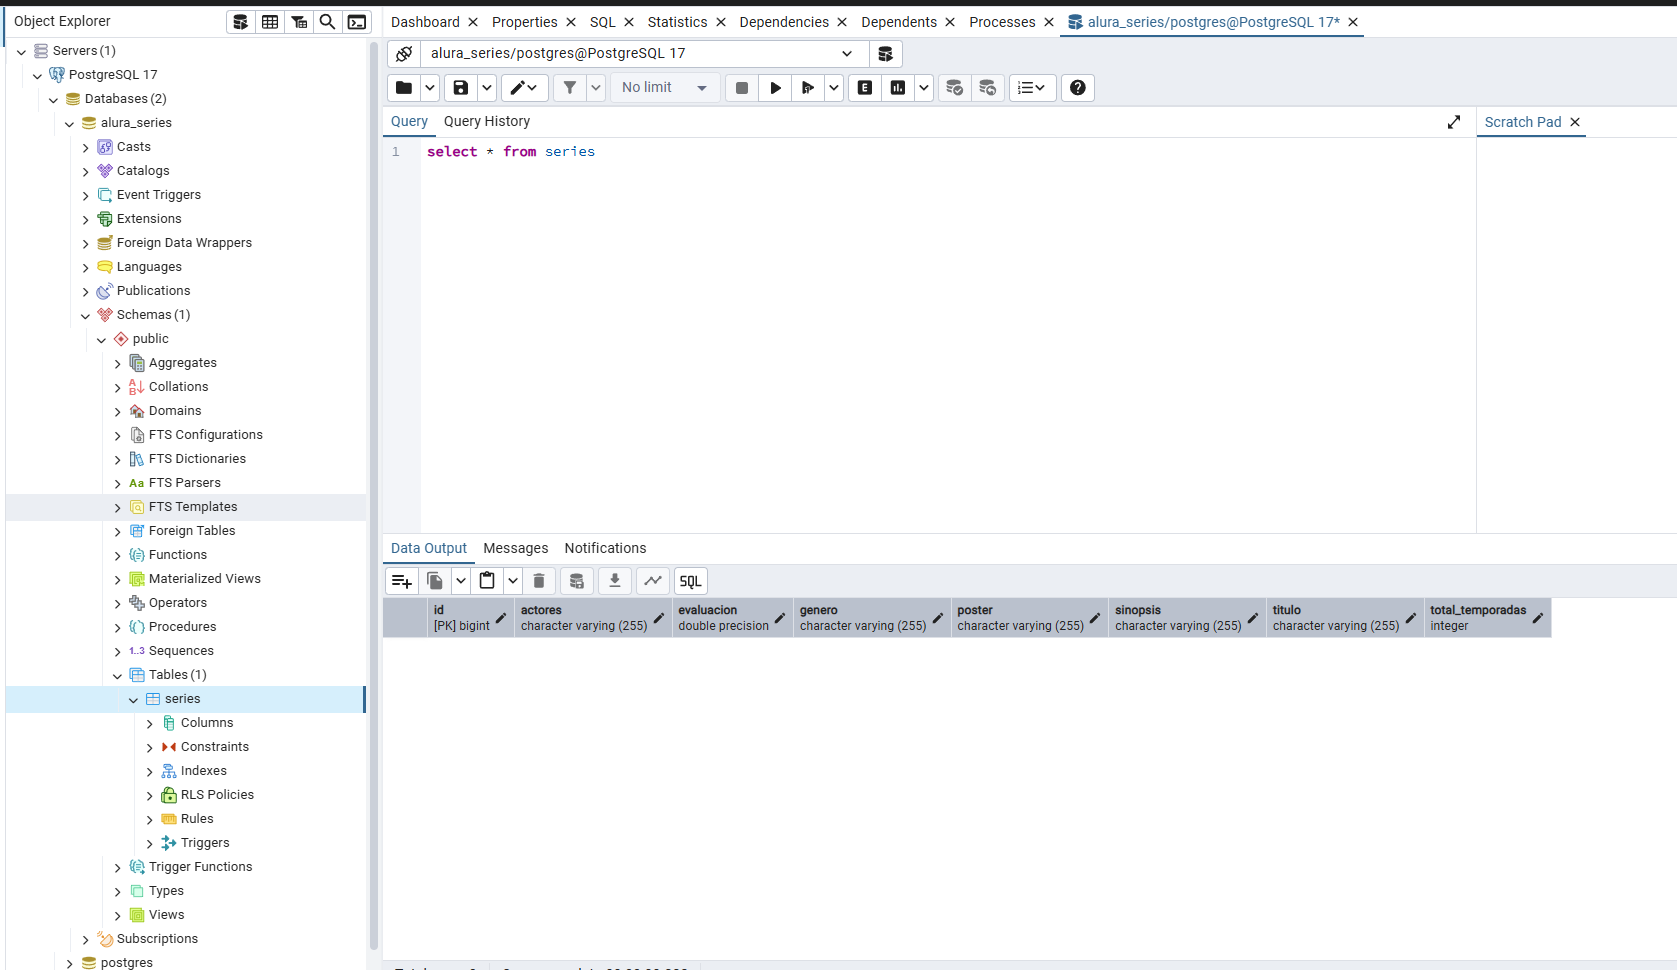Expand the Functions node
This screenshot has height=970, width=1677.
118,555
